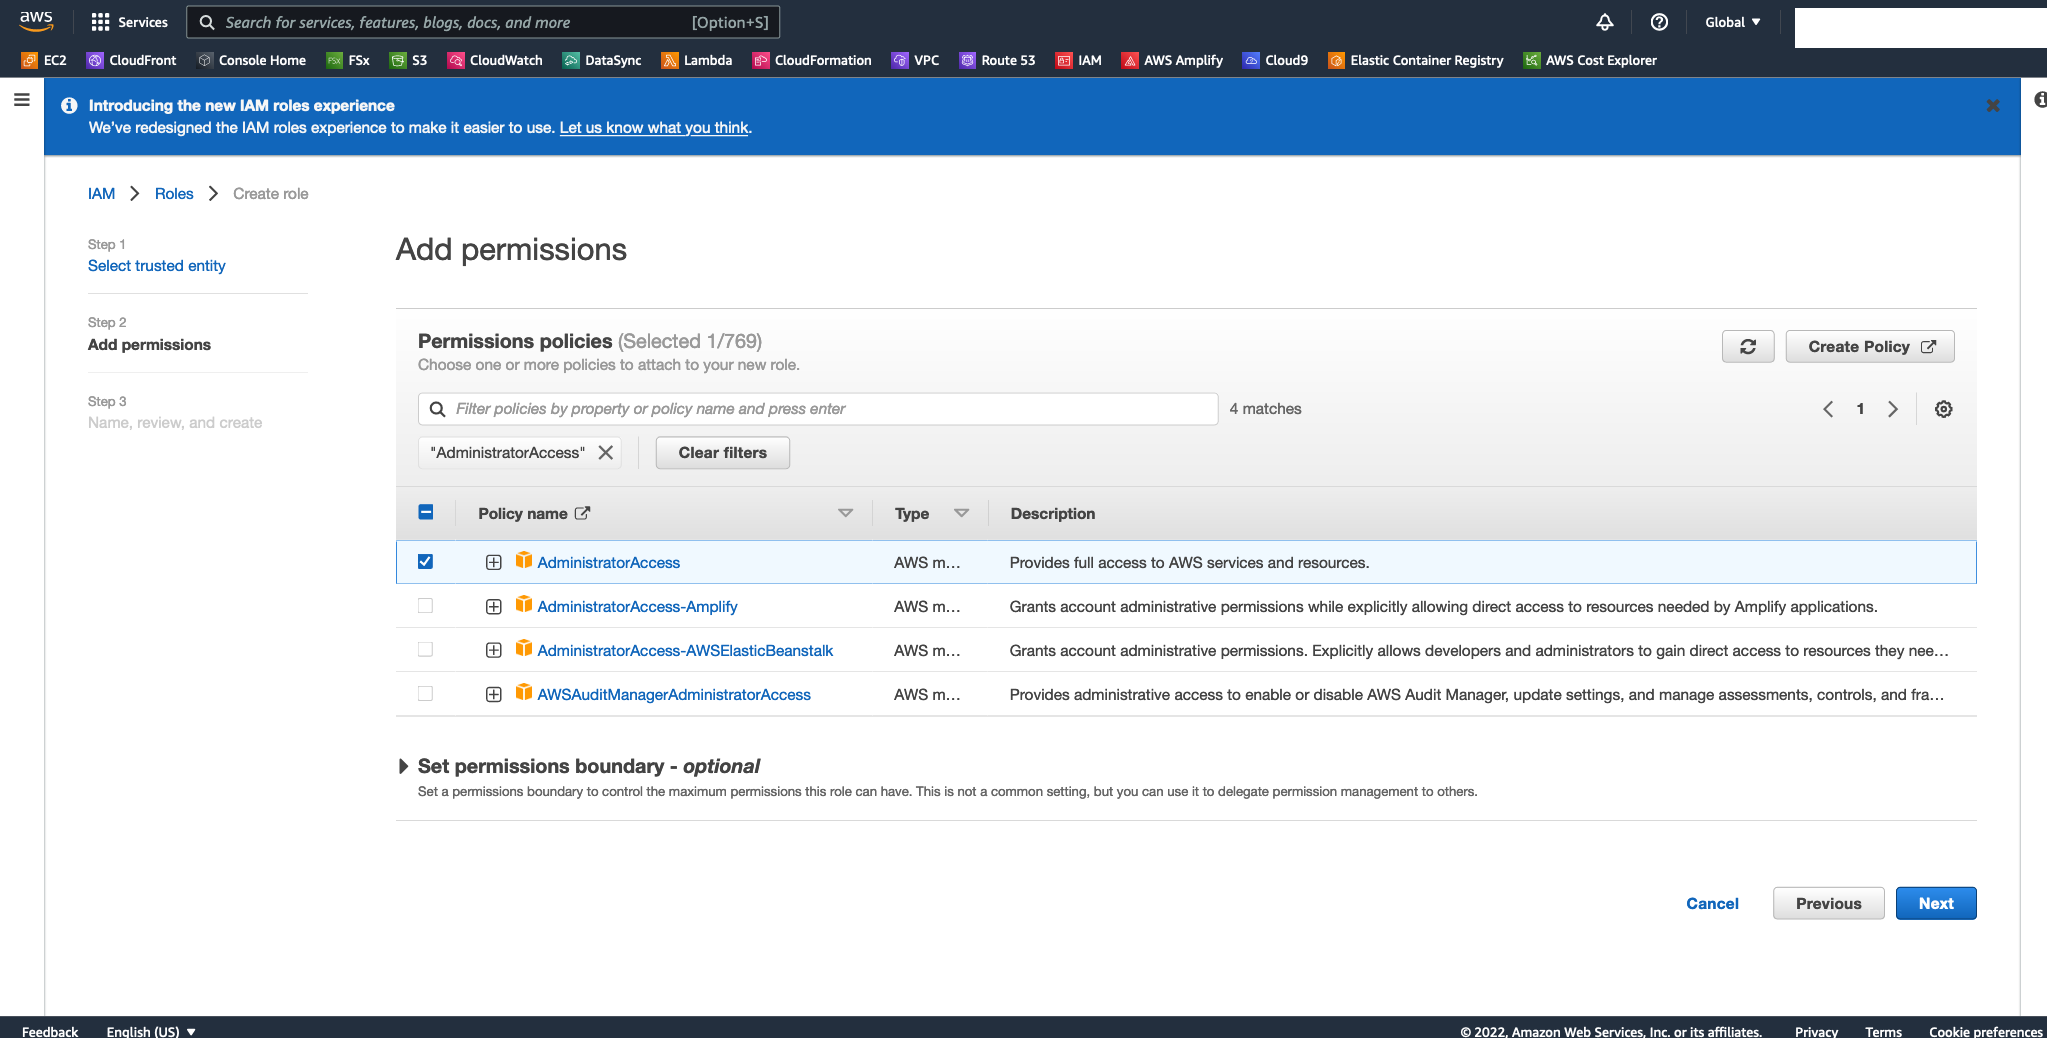The height and width of the screenshot is (1038, 2047).
Task: Open the Services grid menu
Action: coord(129,22)
